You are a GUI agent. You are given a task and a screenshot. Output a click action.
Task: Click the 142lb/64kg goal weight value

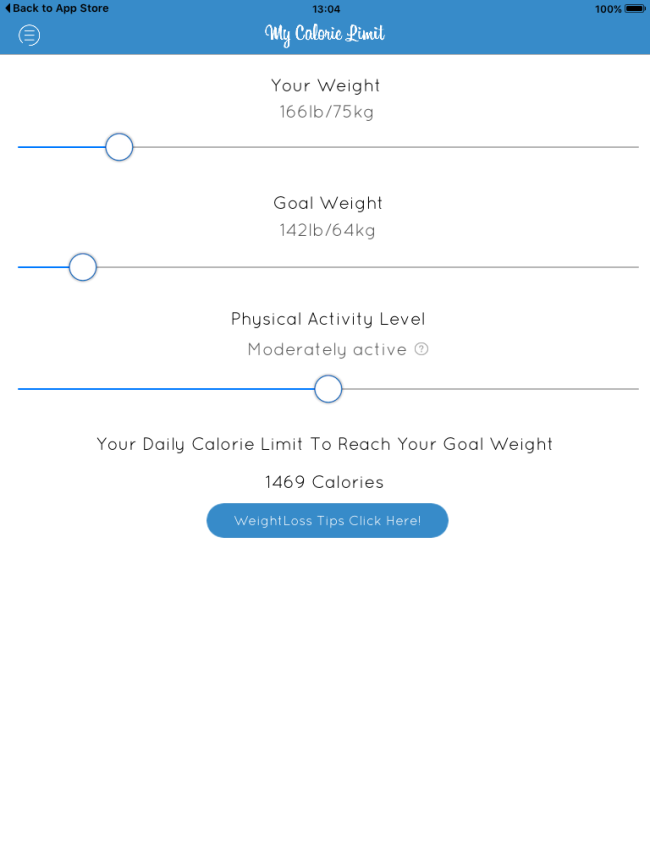pos(327,230)
